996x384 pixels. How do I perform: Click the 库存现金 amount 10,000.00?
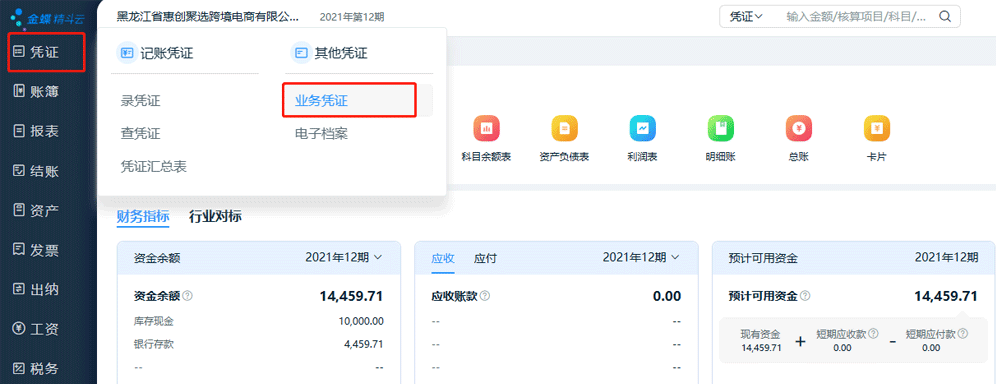[361, 321]
